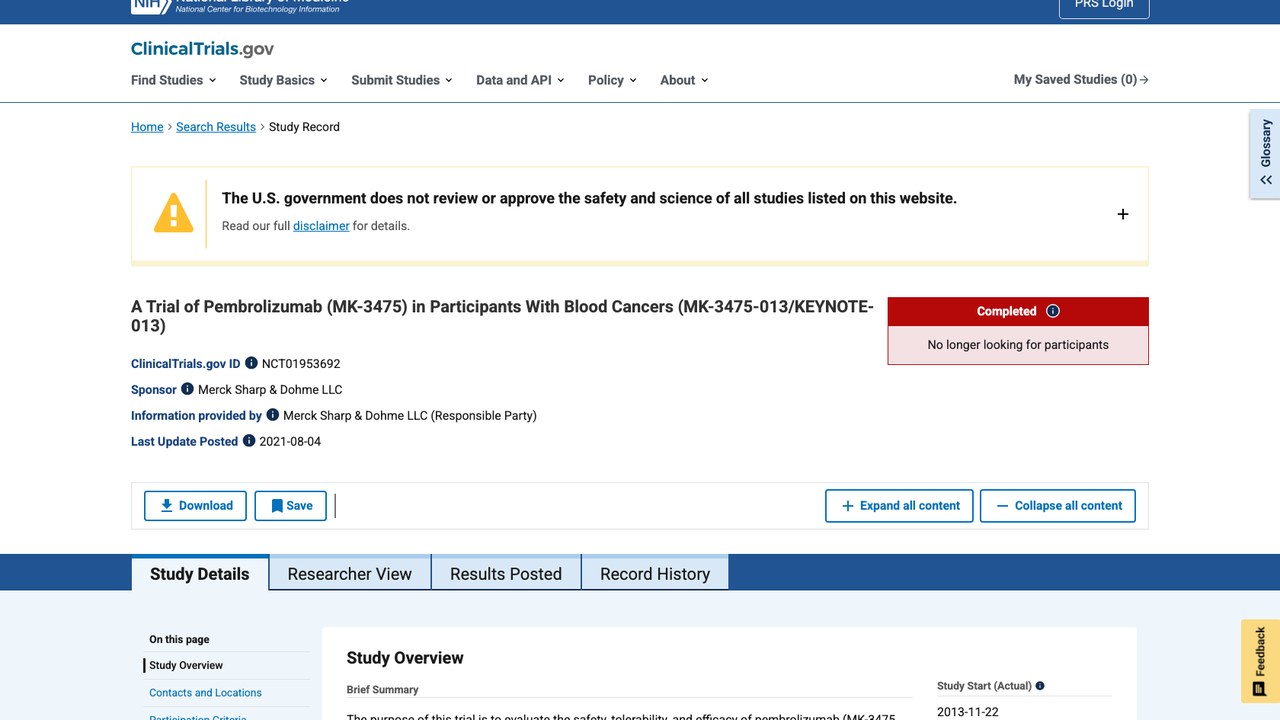Click the ClinicalTrials.gov logo
1280x720 pixels.
202,49
